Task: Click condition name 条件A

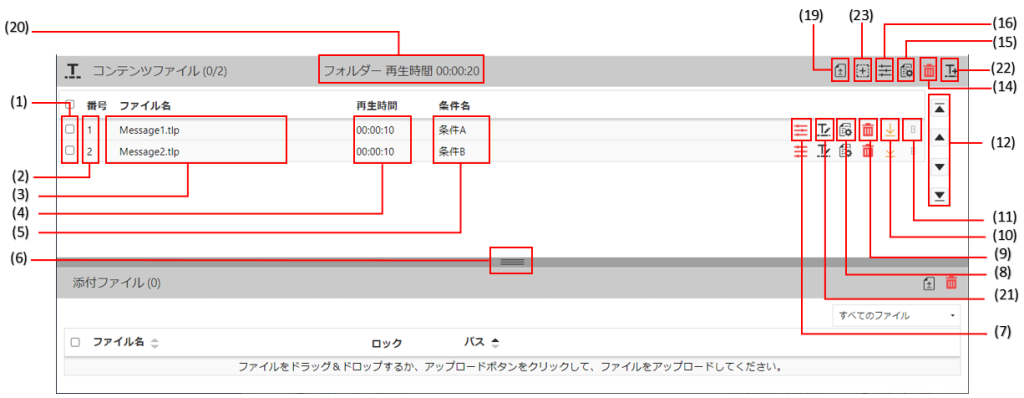Action: pyautogui.click(x=452, y=130)
